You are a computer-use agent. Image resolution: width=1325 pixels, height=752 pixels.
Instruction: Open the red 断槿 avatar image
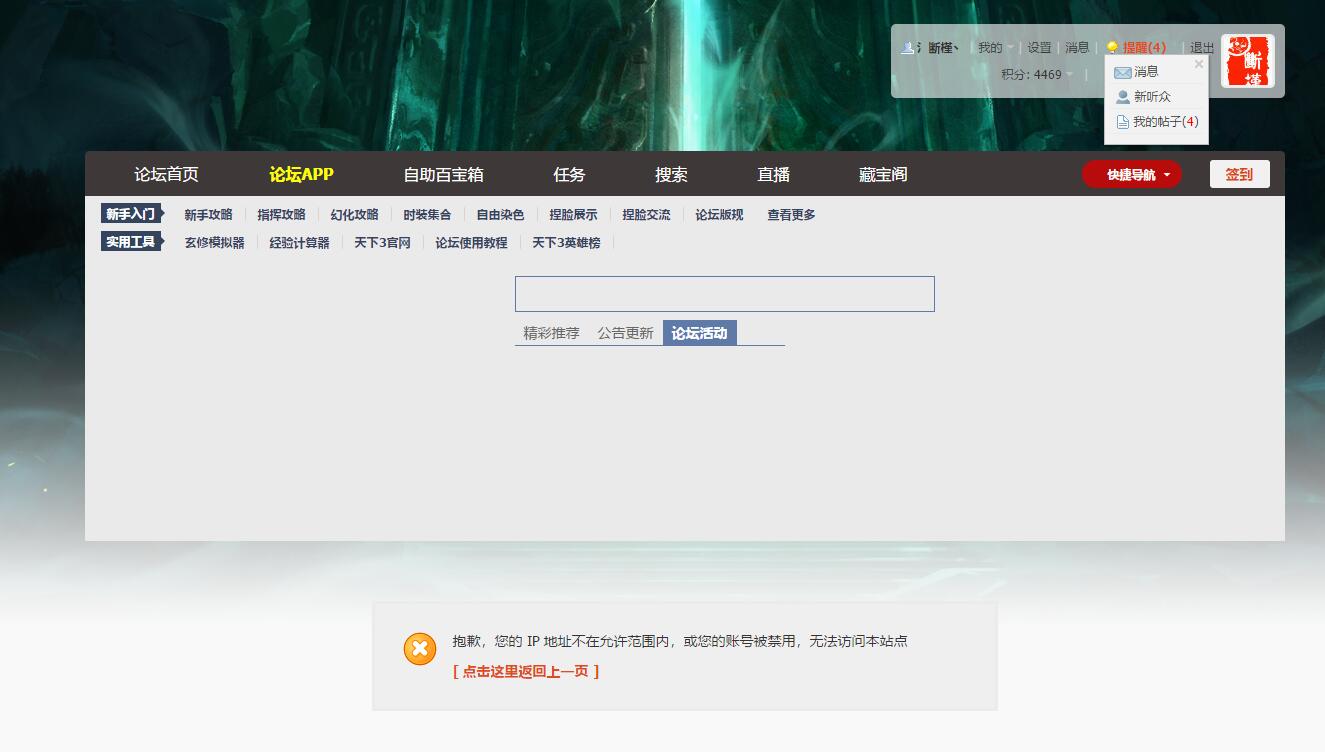pyautogui.click(x=1247, y=61)
